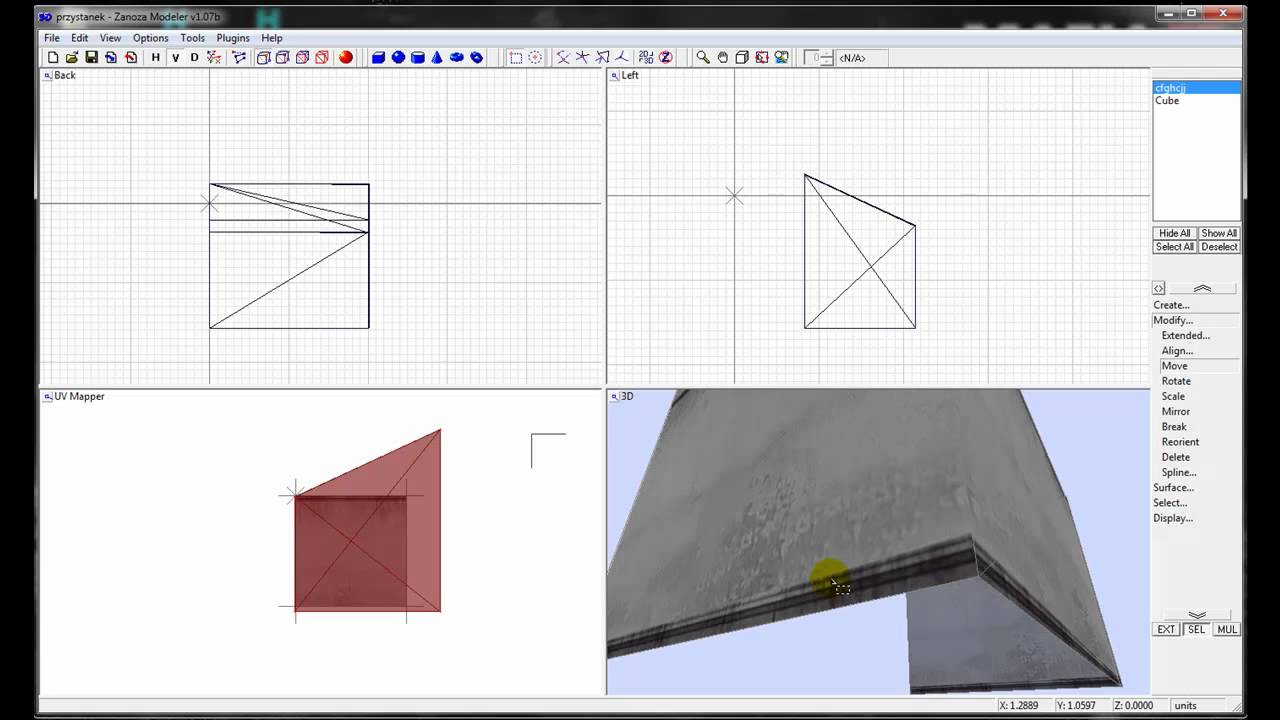
Task: Select the rectangular selection tool
Action: coord(516,57)
